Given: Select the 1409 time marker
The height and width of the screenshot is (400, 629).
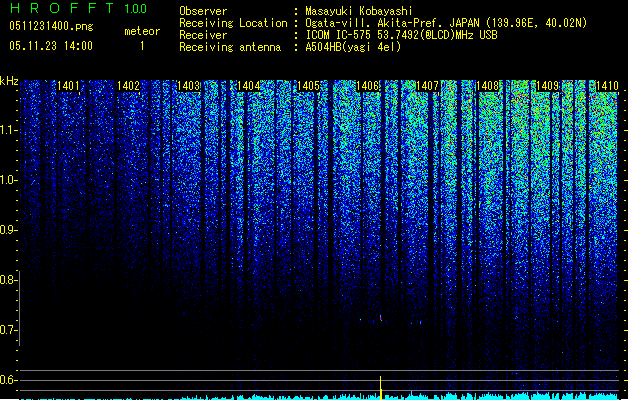Looking at the screenshot, I should point(547,86).
